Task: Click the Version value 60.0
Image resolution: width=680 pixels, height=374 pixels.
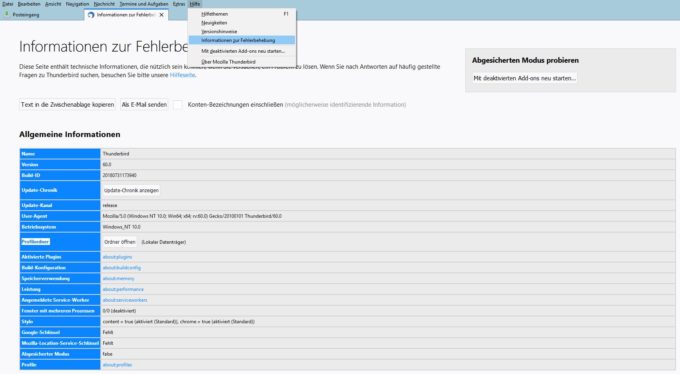Action: click(x=107, y=165)
